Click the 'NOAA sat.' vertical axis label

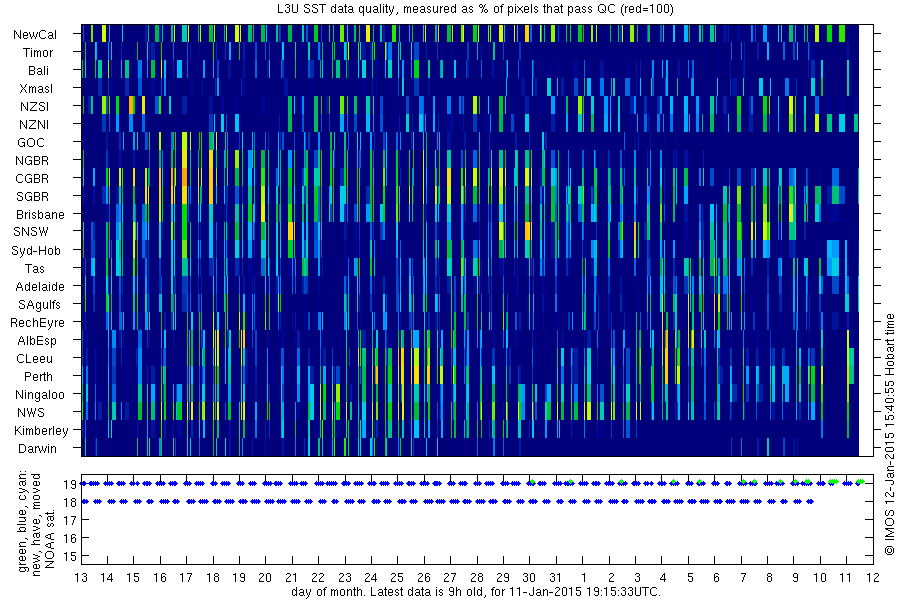[50, 539]
